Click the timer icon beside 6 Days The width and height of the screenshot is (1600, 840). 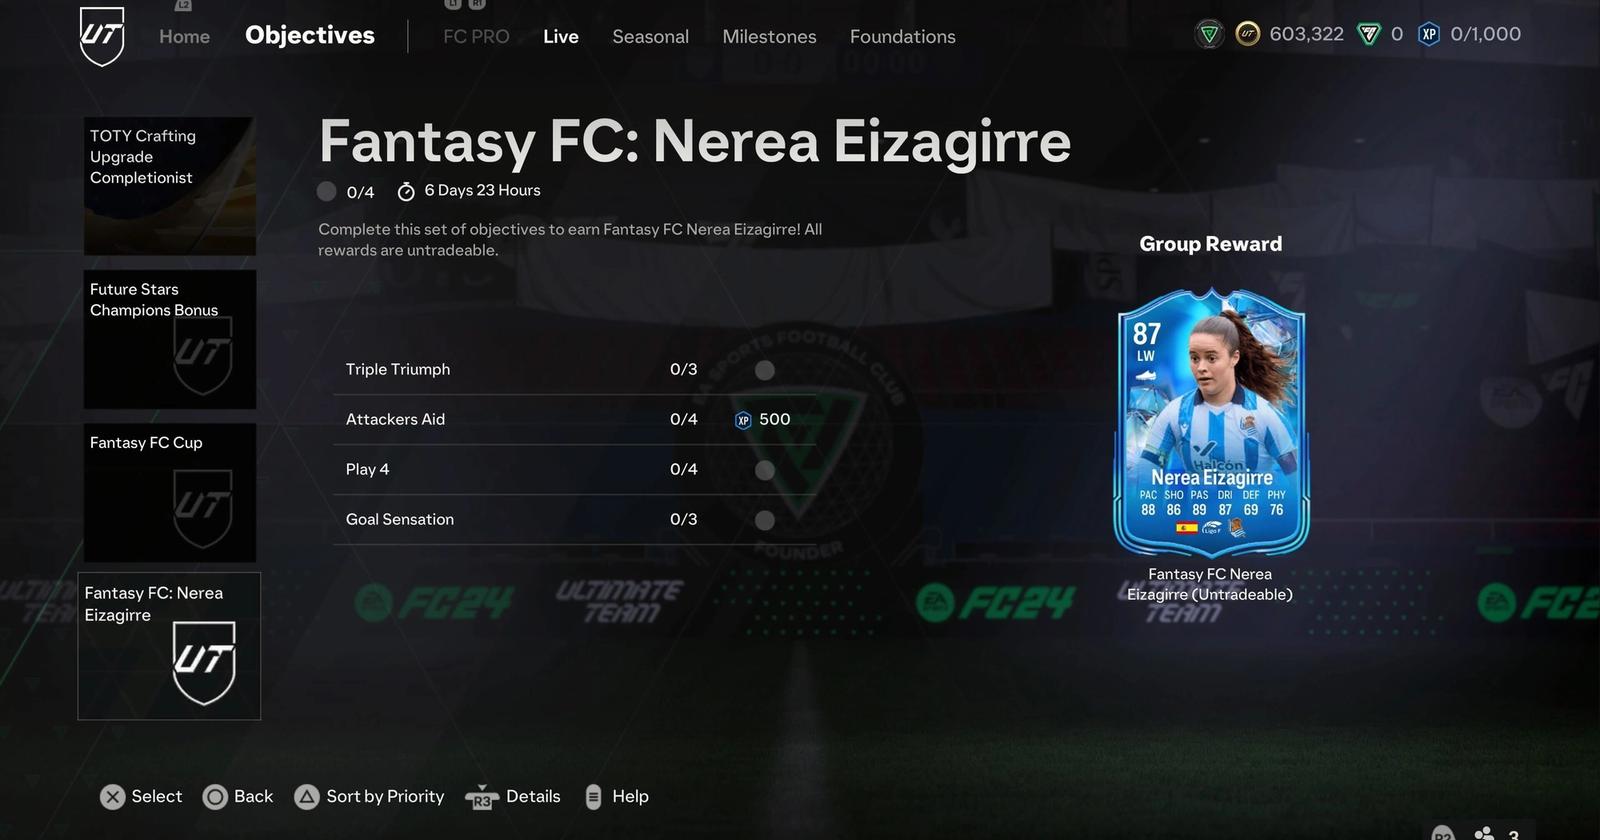click(x=406, y=191)
